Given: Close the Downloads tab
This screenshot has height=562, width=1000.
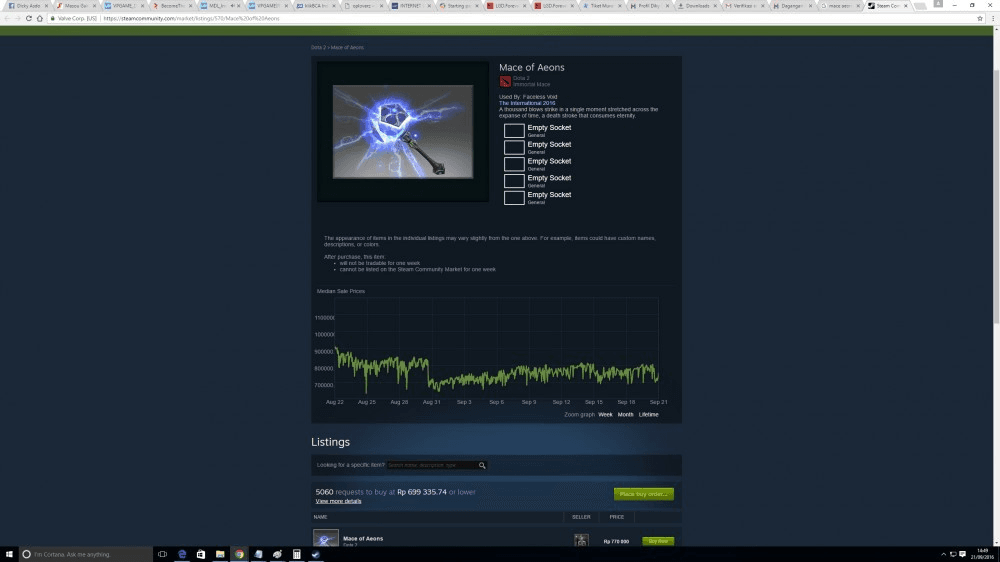Looking at the screenshot, I should click(716, 6).
